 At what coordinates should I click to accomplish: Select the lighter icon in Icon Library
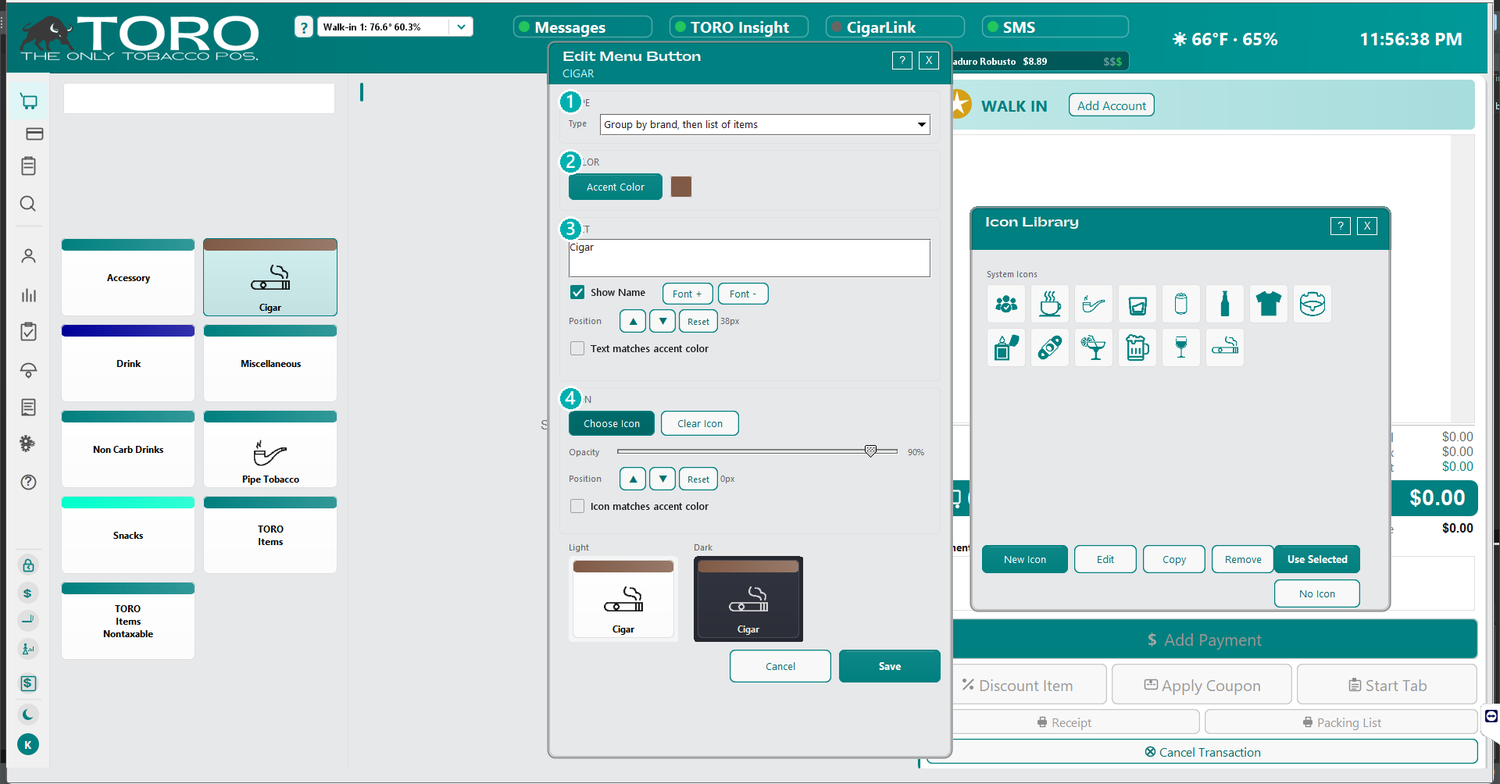click(1006, 347)
